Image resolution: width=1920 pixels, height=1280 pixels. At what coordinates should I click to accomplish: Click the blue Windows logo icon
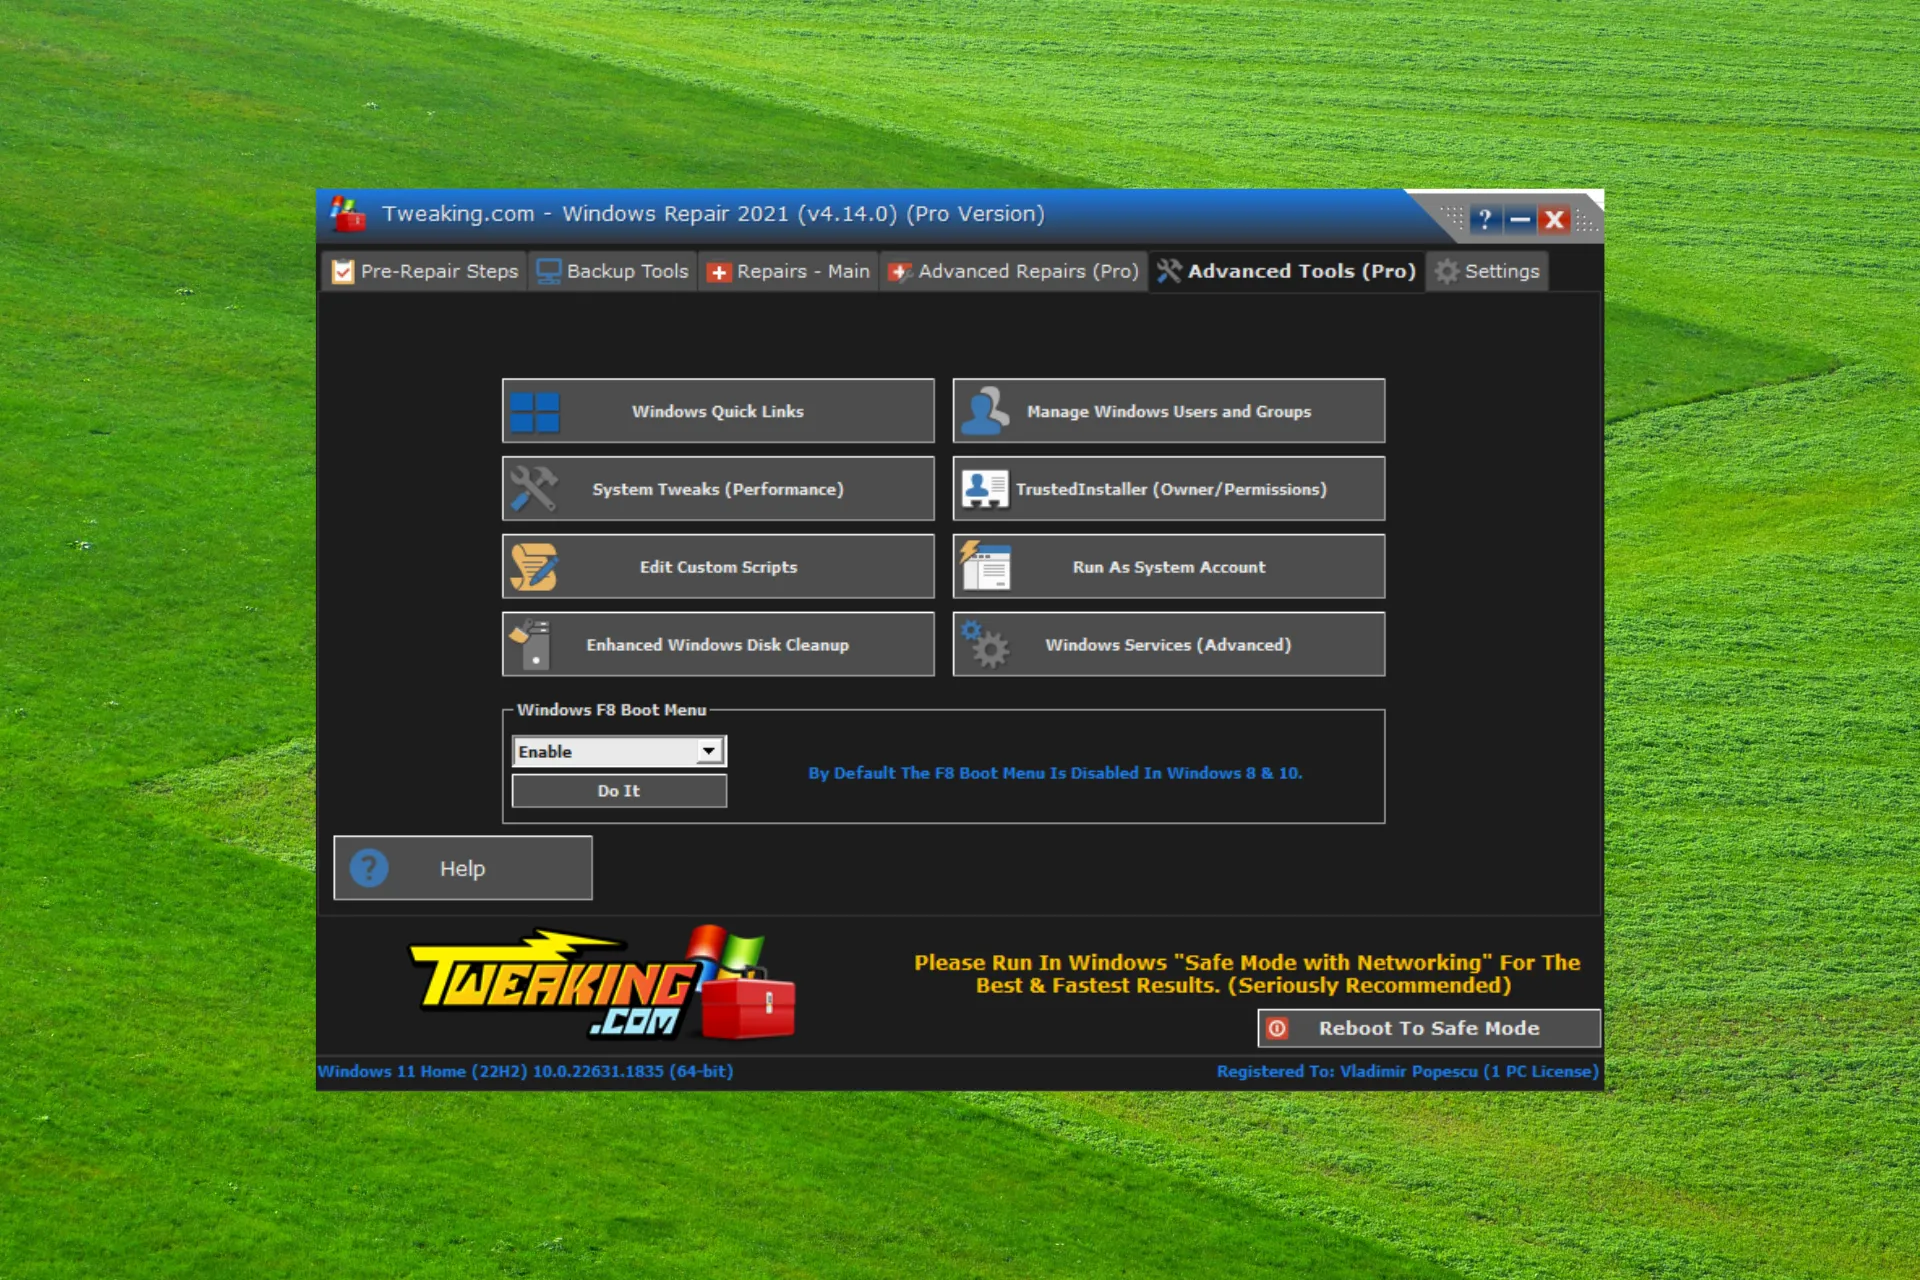click(535, 412)
